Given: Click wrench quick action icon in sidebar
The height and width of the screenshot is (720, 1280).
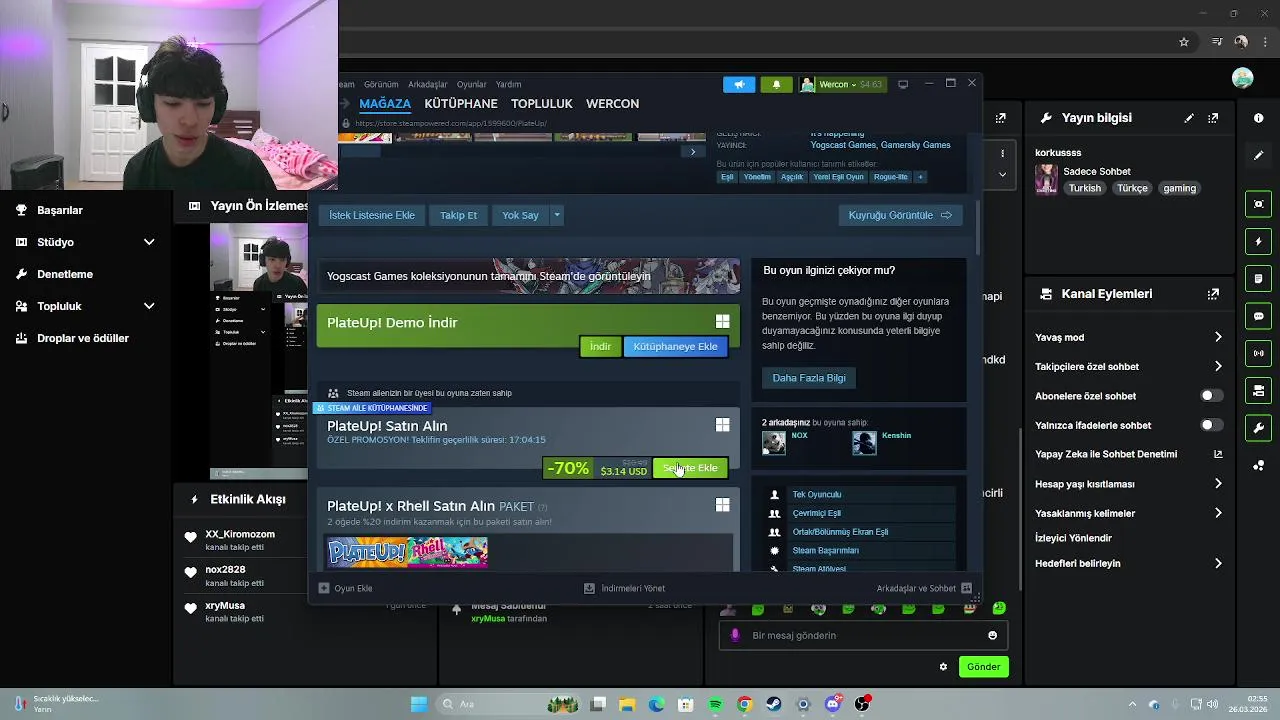Looking at the screenshot, I should click(x=1258, y=428).
